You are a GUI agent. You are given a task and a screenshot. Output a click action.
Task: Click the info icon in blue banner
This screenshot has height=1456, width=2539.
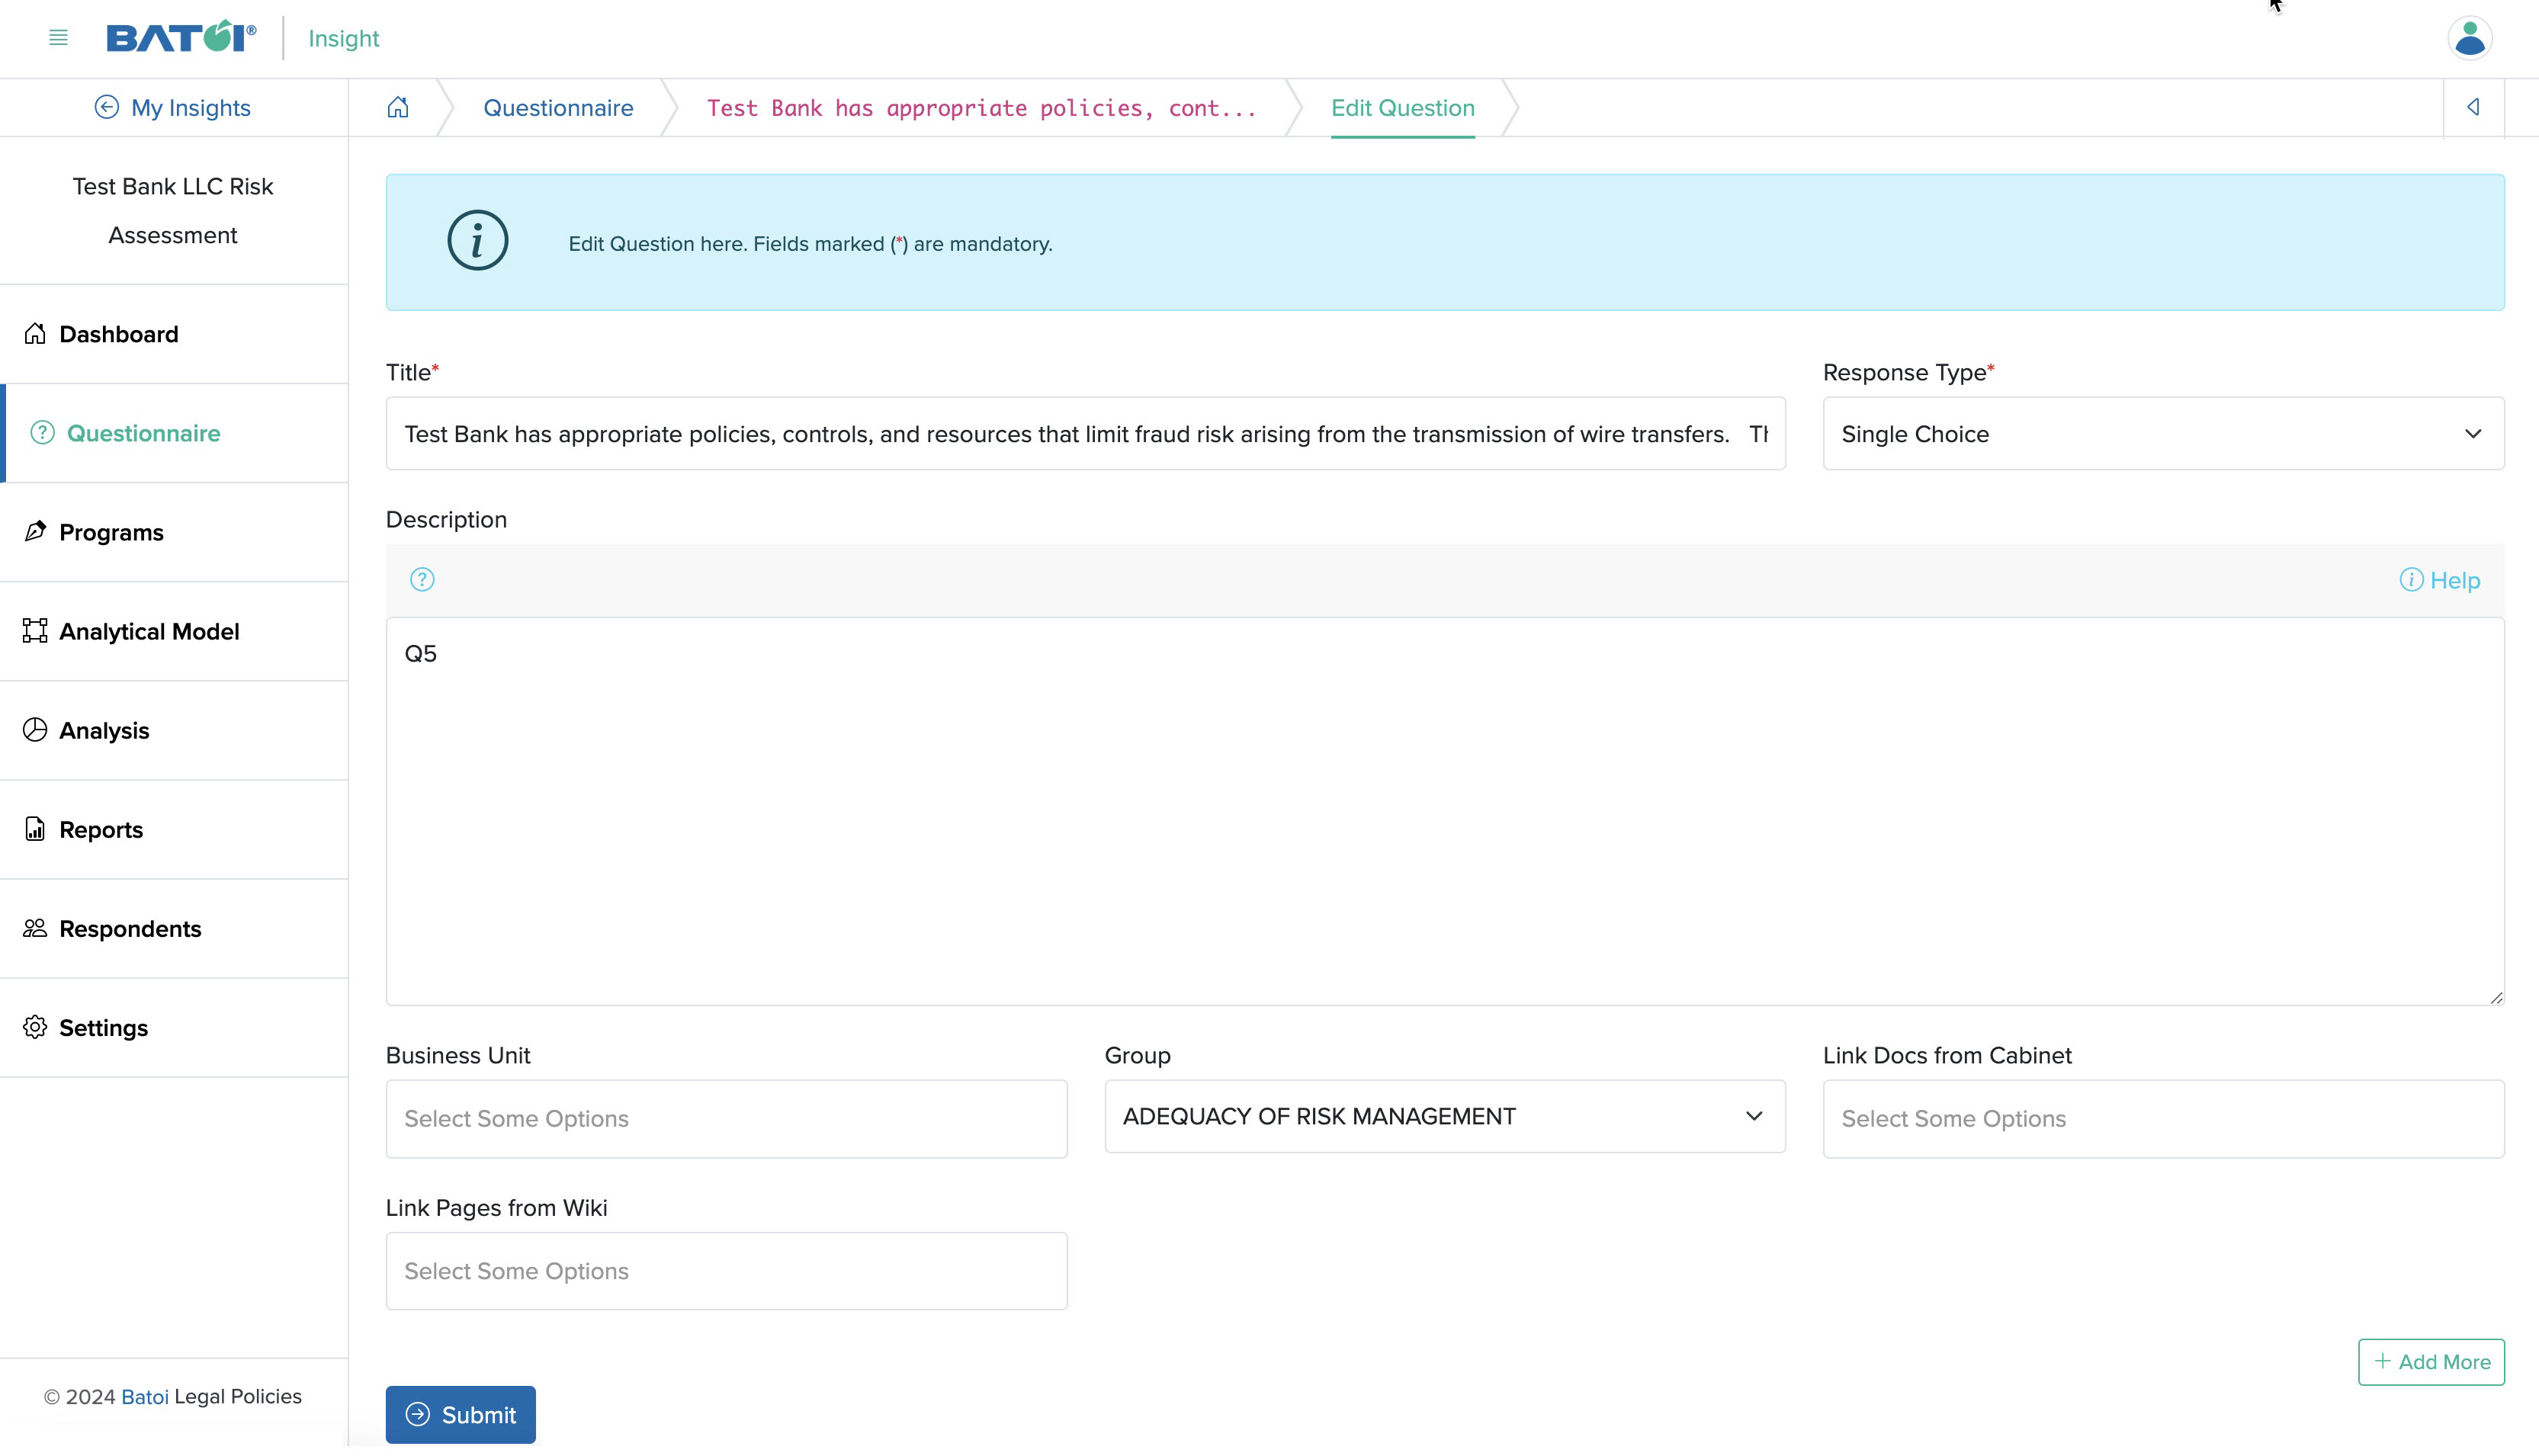click(478, 241)
